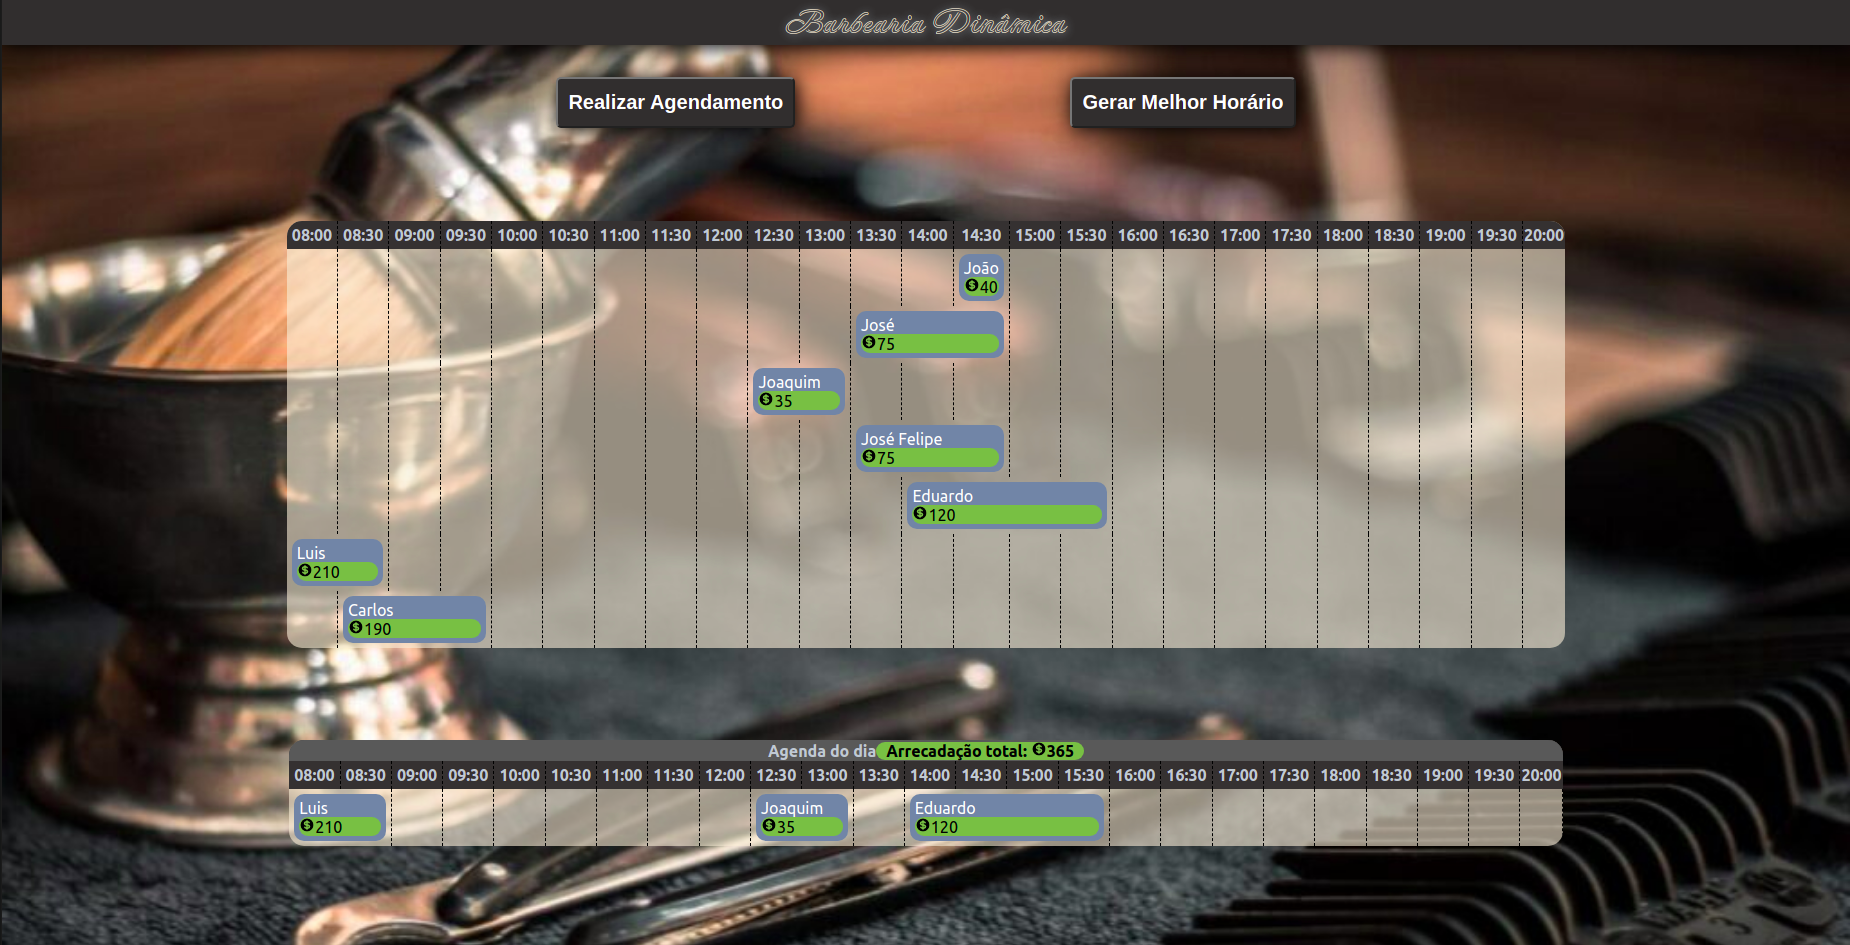Click the 12:00 header in the top grid
The image size is (1850, 945).
(722, 235)
